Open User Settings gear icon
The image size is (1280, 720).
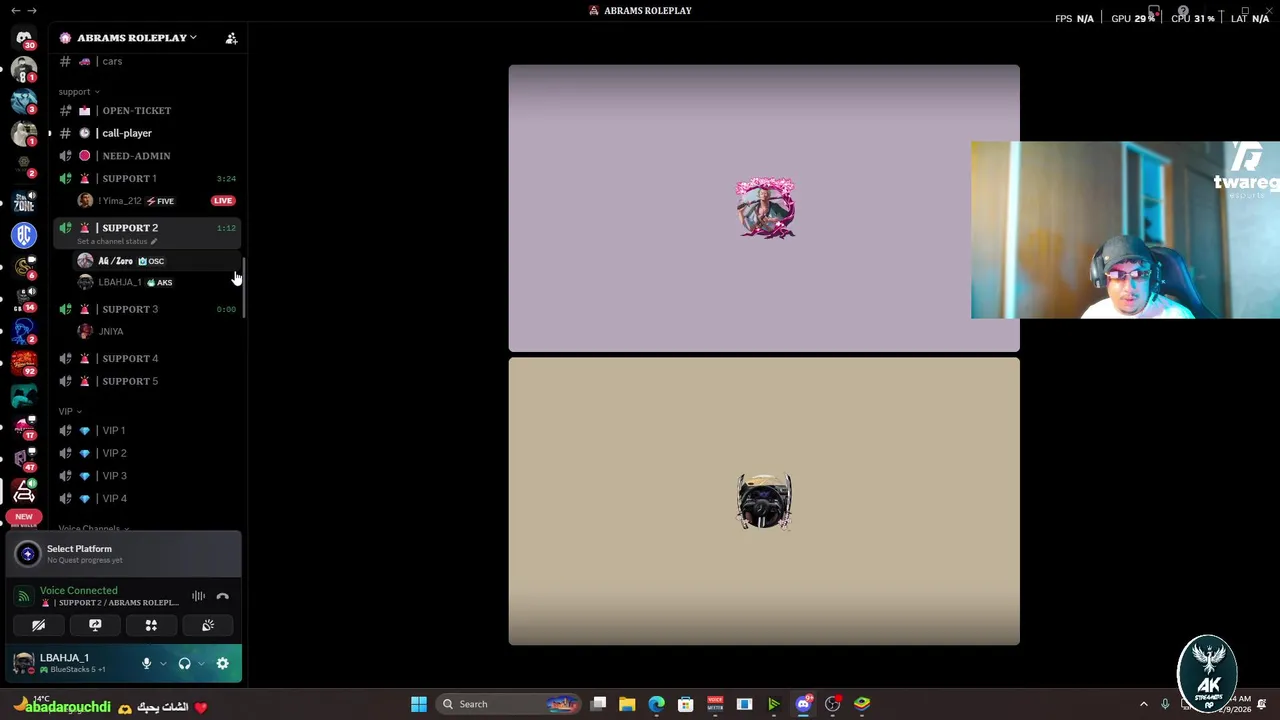coord(222,663)
